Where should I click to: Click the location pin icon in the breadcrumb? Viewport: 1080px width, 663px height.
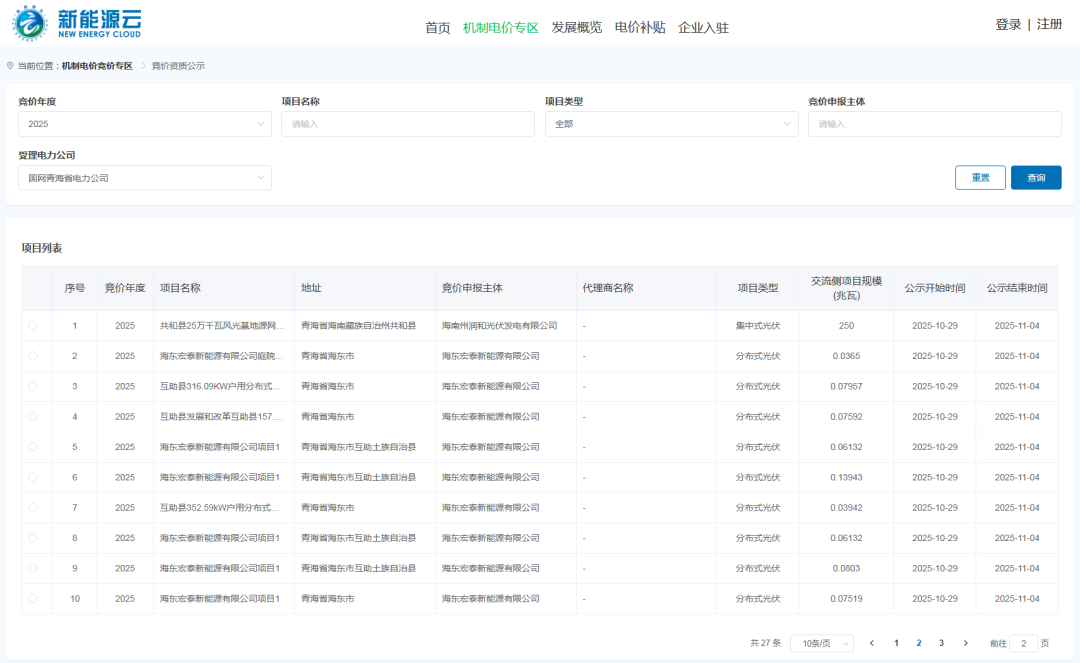(9, 65)
